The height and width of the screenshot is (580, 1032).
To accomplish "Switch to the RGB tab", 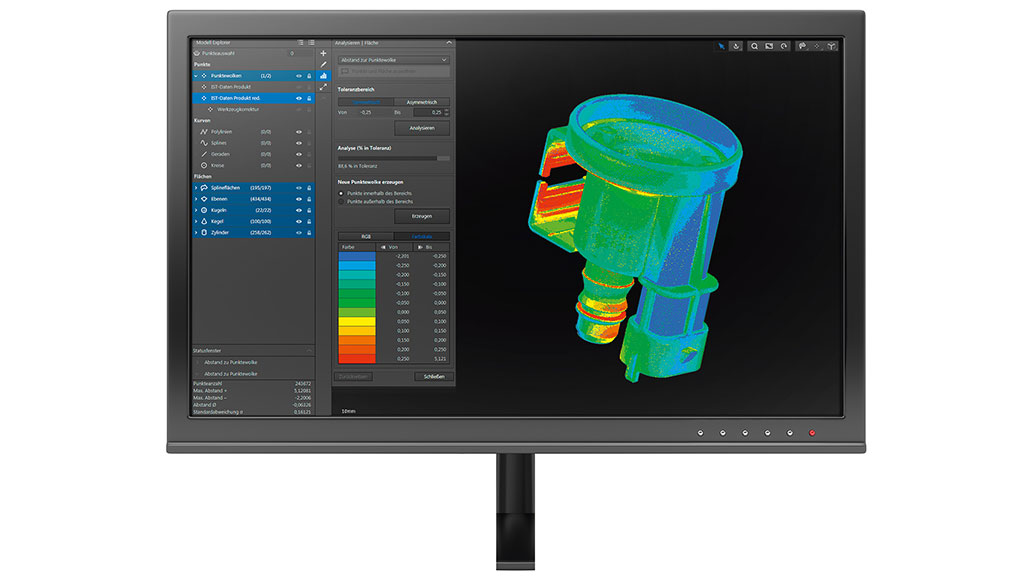I will coord(365,236).
